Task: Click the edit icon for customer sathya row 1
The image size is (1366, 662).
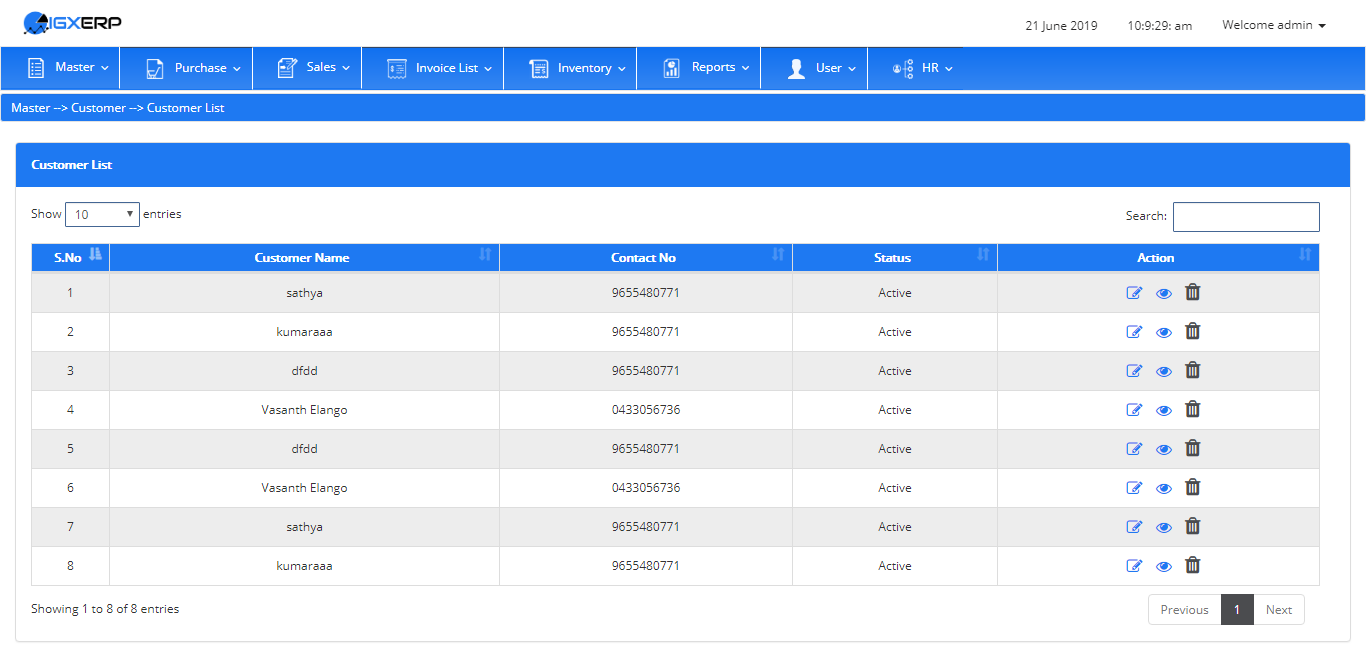Action: [1134, 293]
